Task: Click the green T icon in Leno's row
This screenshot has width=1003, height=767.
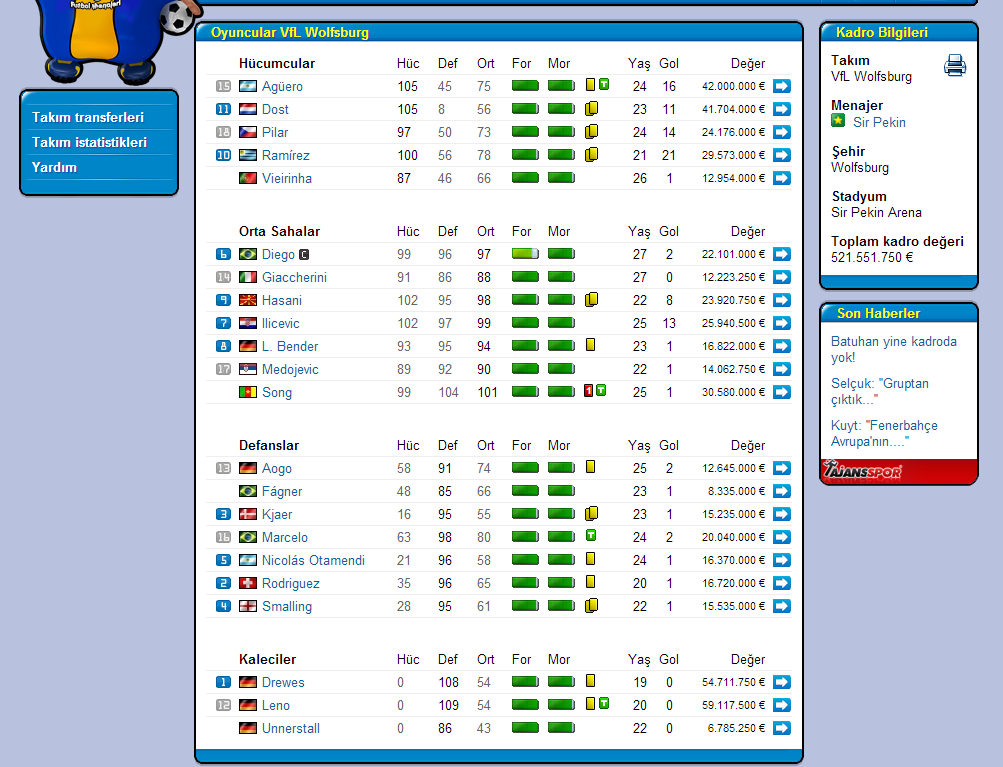Action: [604, 704]
